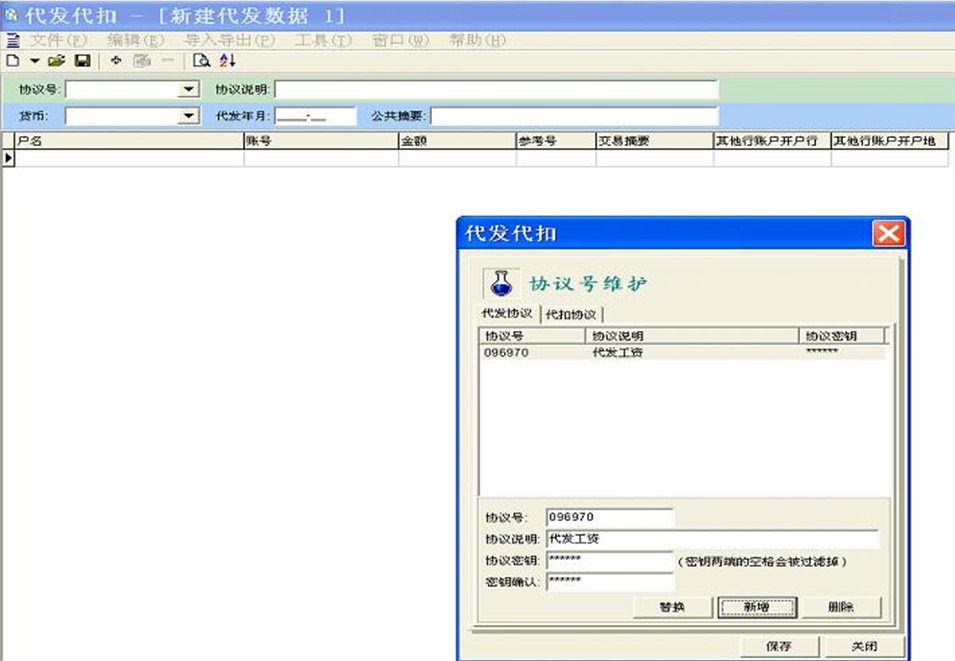Click the blue flask icon in dialog
The width and height of the screenshot is (955, 661).
point(502,284)
